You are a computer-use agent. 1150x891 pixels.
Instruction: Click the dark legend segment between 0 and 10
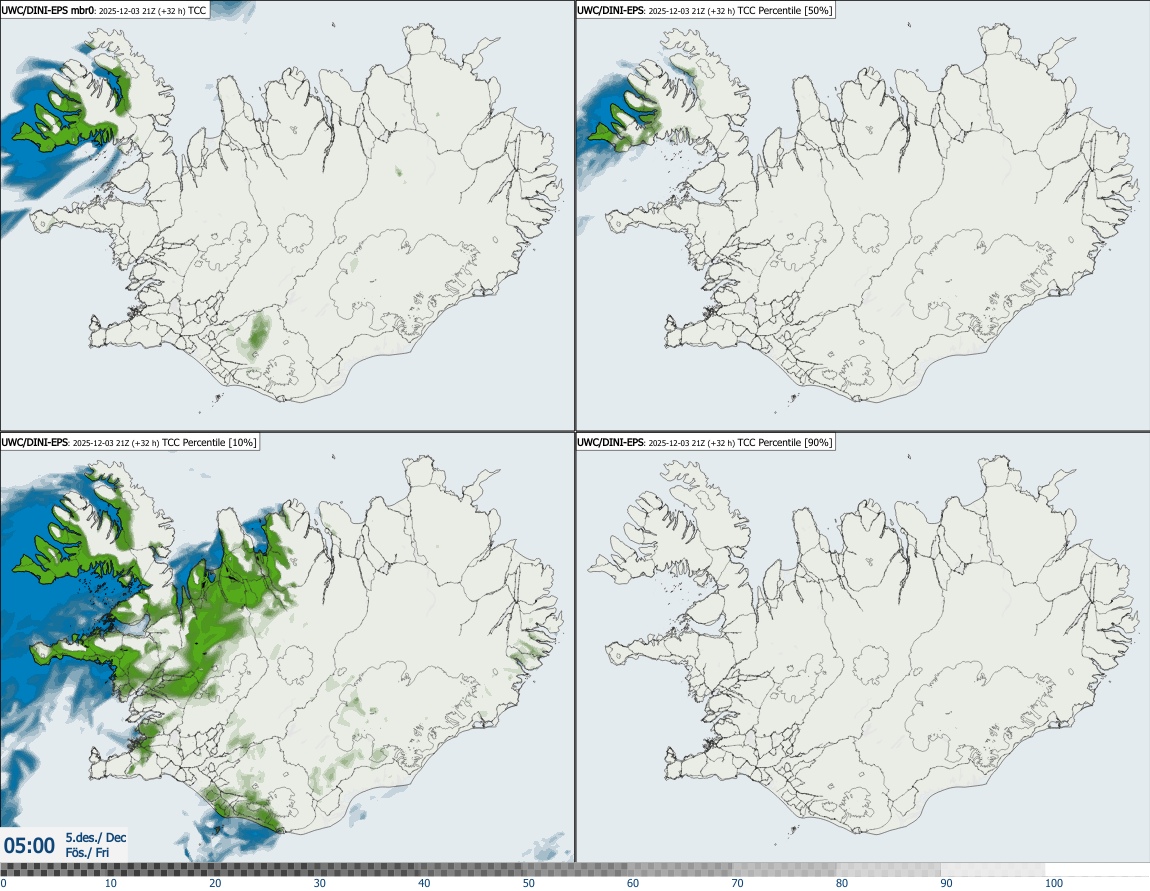[52, 870]
